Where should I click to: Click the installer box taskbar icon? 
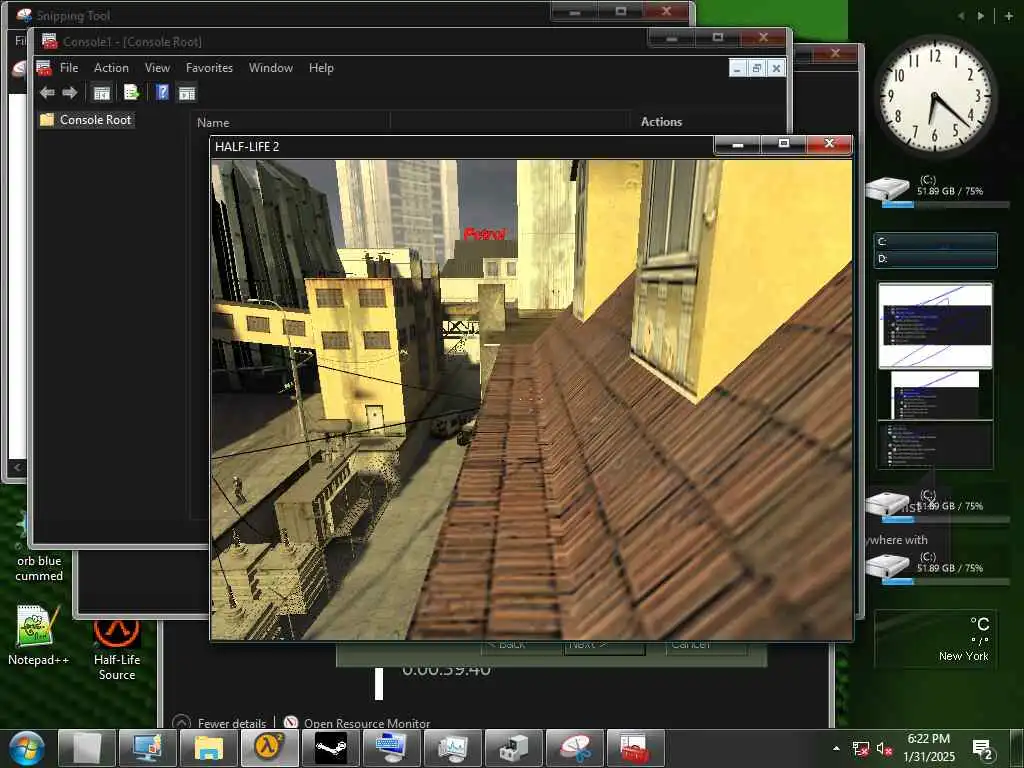click(x=513, y=748)
